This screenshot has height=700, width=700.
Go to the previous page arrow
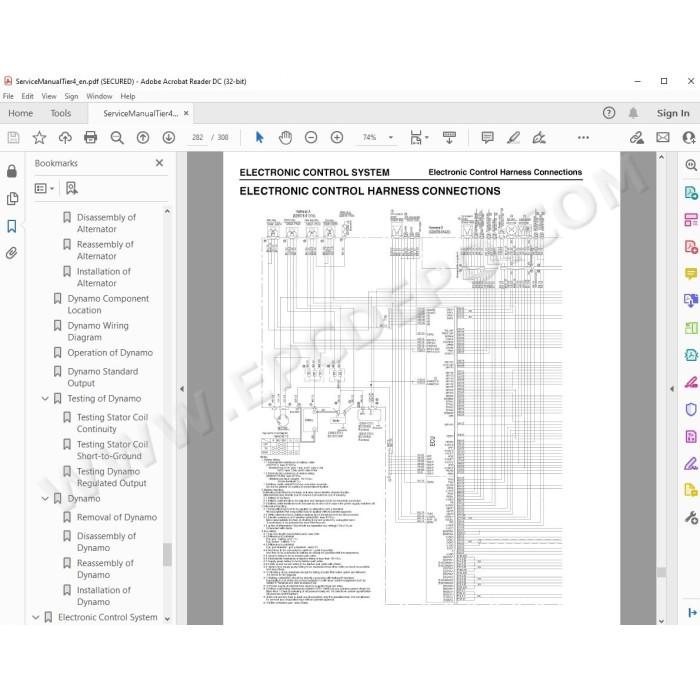(143, 137)
